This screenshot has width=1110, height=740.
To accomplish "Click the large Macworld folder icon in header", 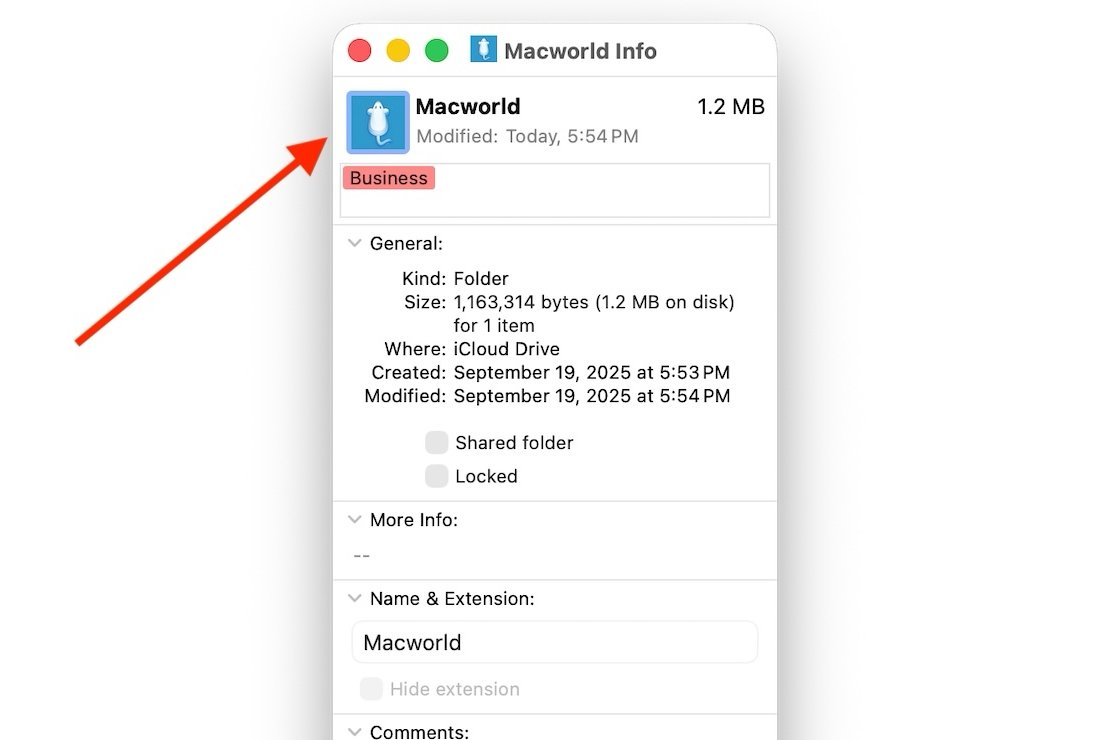I will coord(377,122).
